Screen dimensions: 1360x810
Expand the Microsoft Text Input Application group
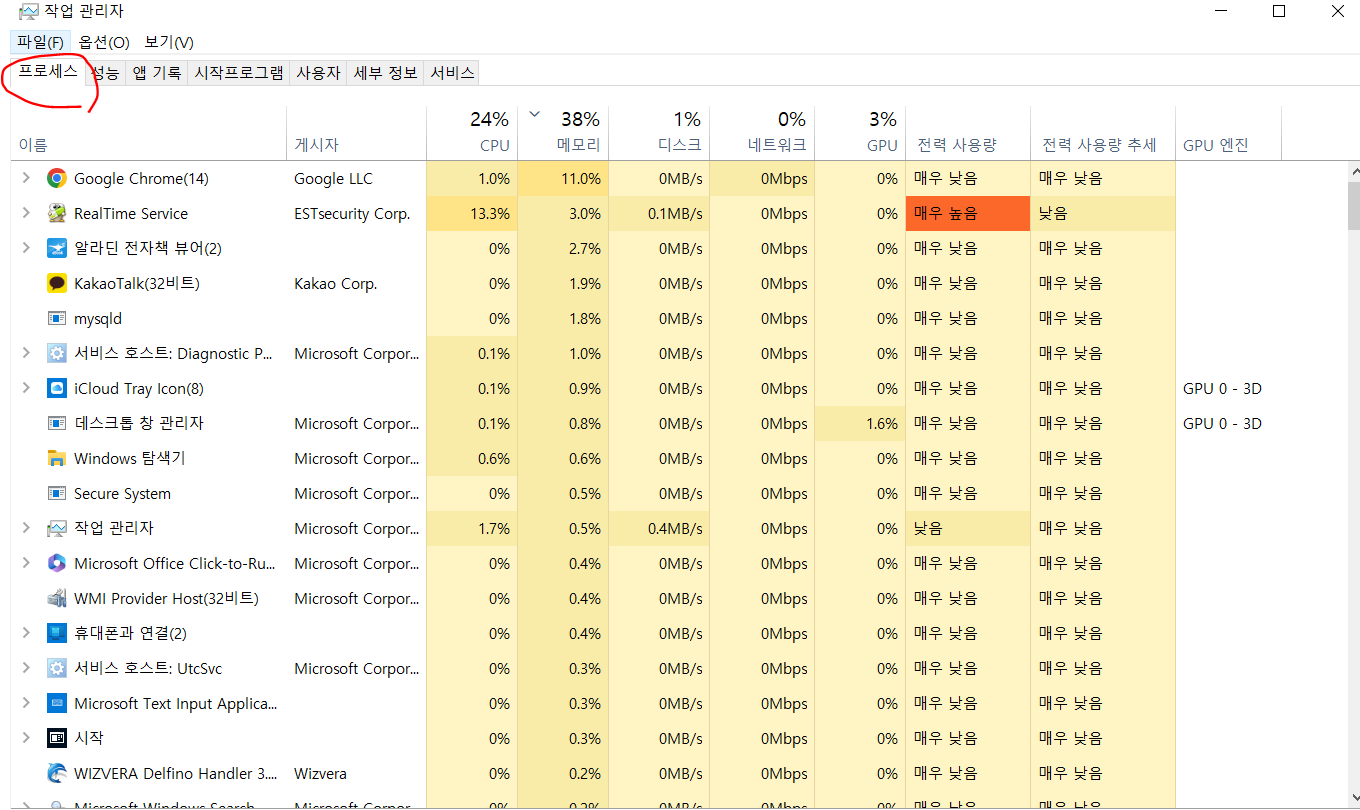click(26, 704)
